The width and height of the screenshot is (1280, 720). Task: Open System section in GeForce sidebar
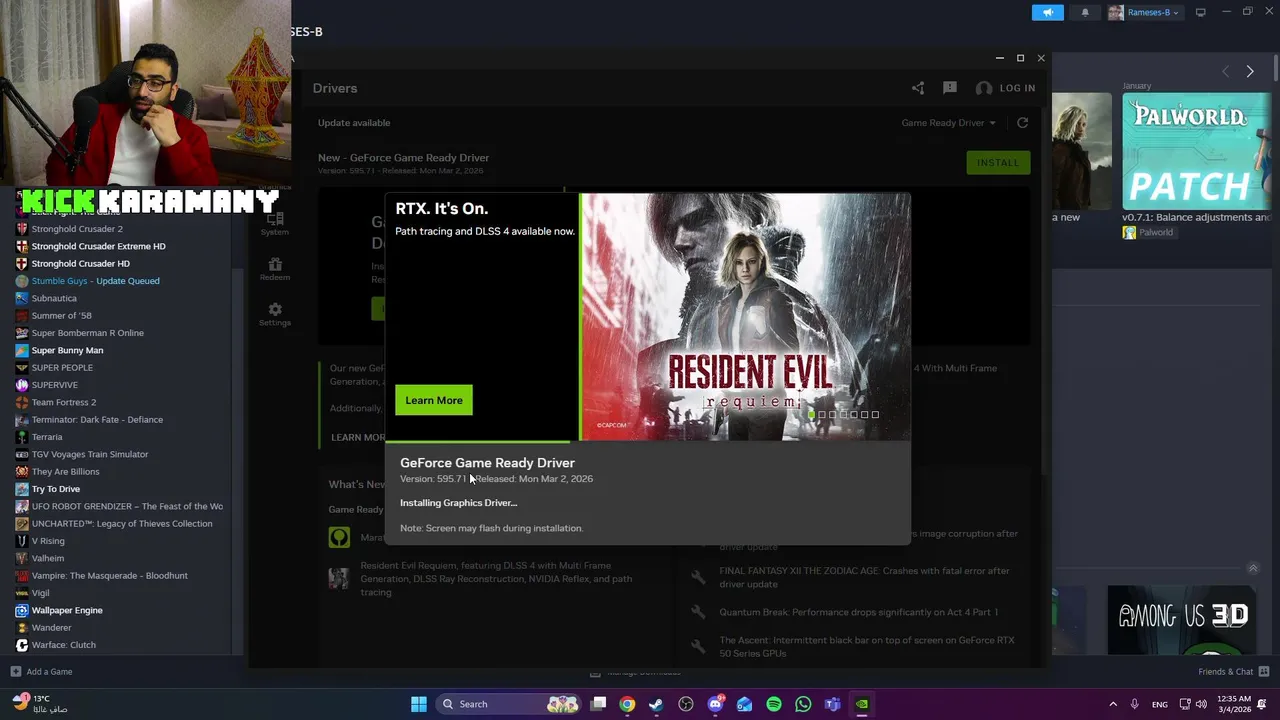275,224
